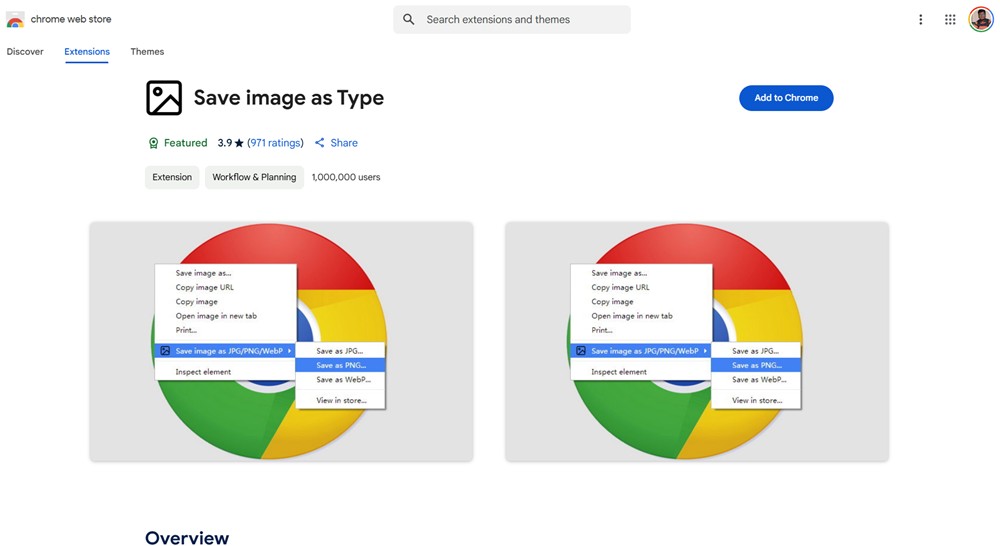Click the rating star icon

(x=239, y=143)
